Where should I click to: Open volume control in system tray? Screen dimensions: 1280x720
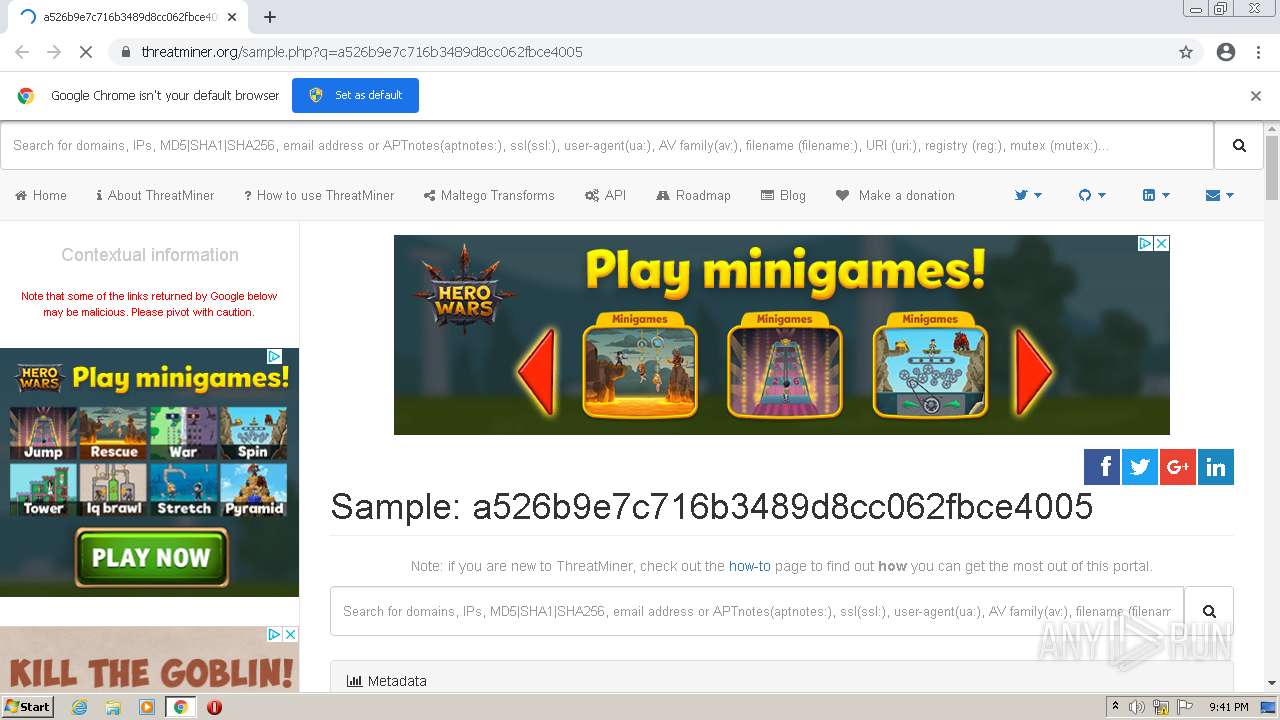(x=1137, y=707)
